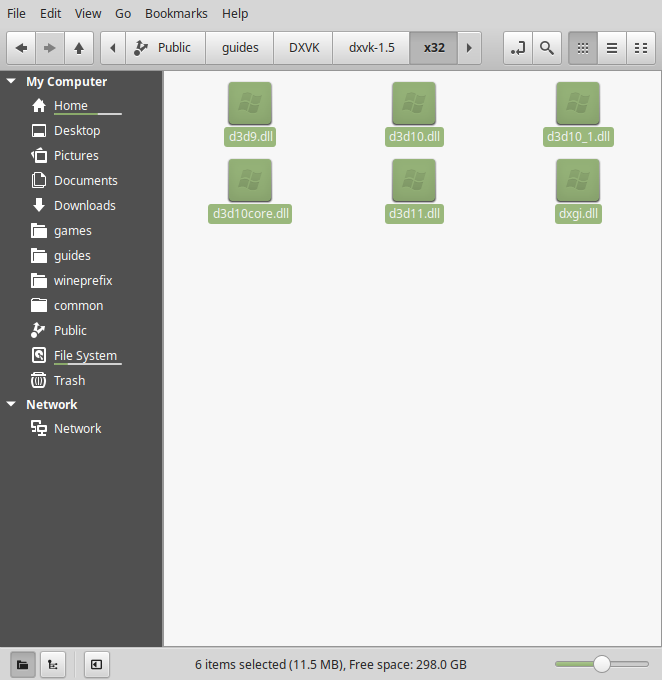This screenshot has width=662, height=680.
Task: Open the search magnifier tool
Action: [547, 48]
